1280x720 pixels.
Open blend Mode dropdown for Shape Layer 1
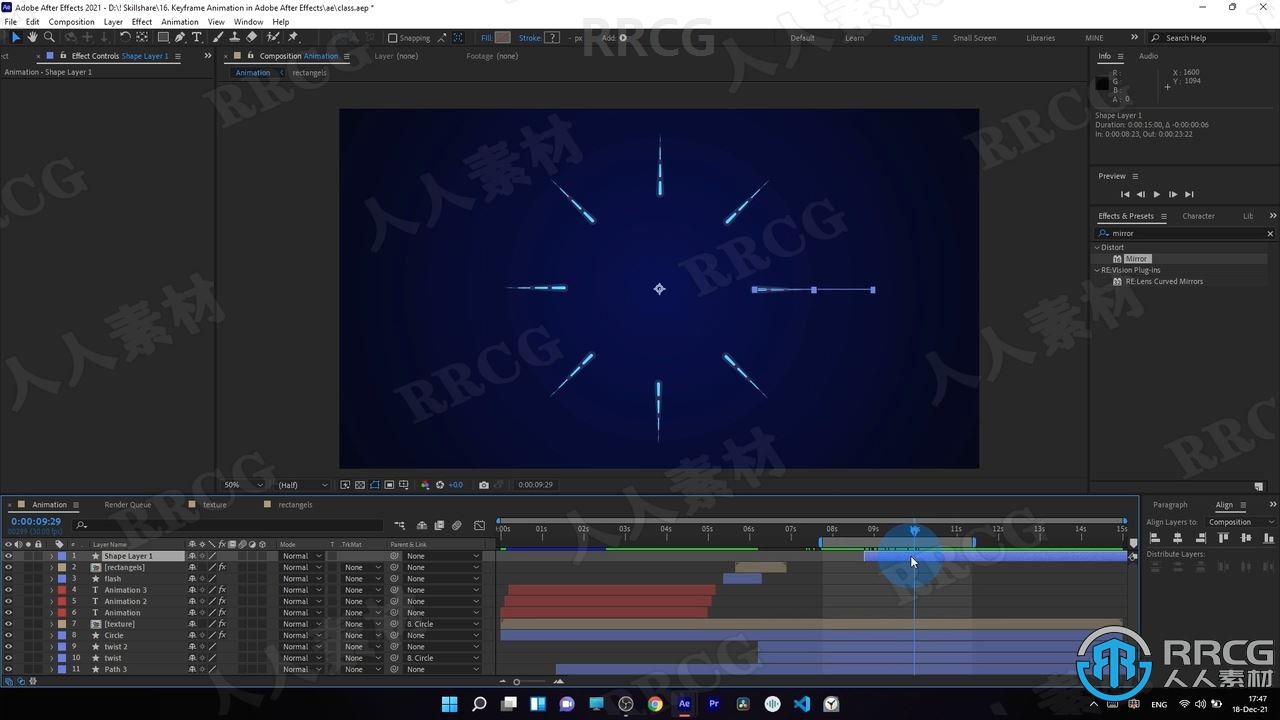click(301, 556)
